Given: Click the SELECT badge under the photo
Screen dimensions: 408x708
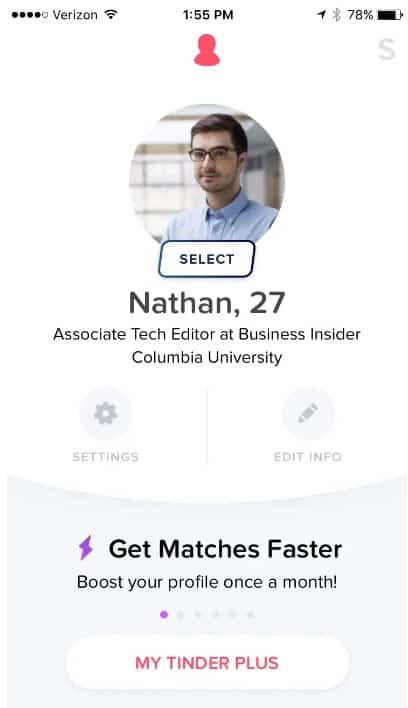Looking at the screenshot, I should coord(207,259).
